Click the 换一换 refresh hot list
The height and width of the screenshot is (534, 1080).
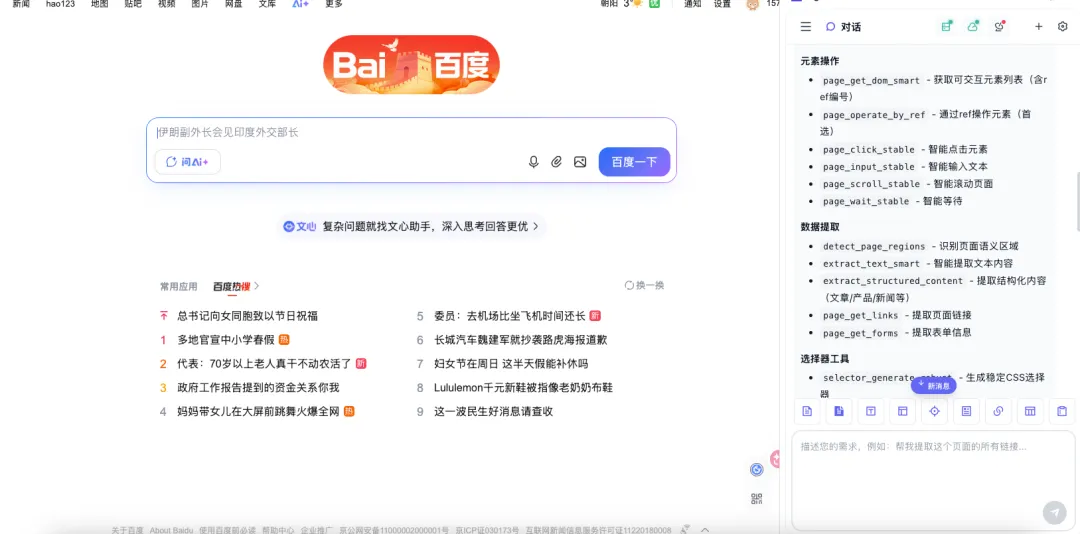pyautogui.click(x=644, y=285)
